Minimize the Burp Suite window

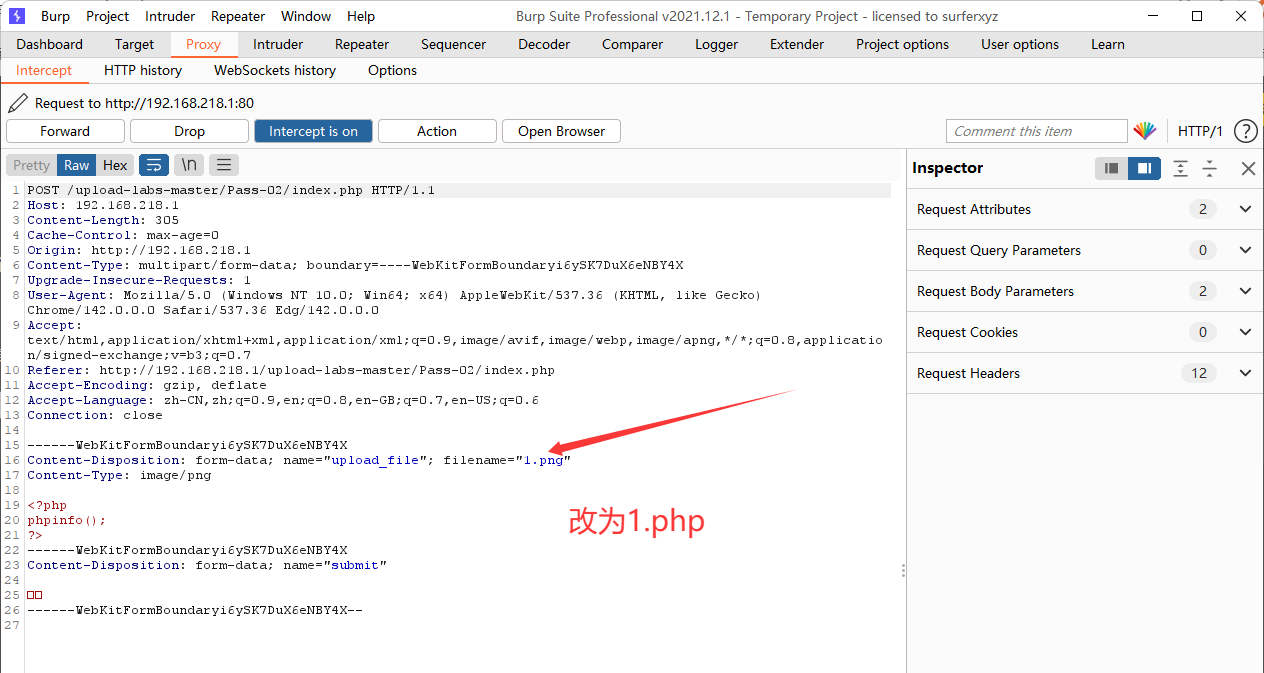pos(1151,16)
